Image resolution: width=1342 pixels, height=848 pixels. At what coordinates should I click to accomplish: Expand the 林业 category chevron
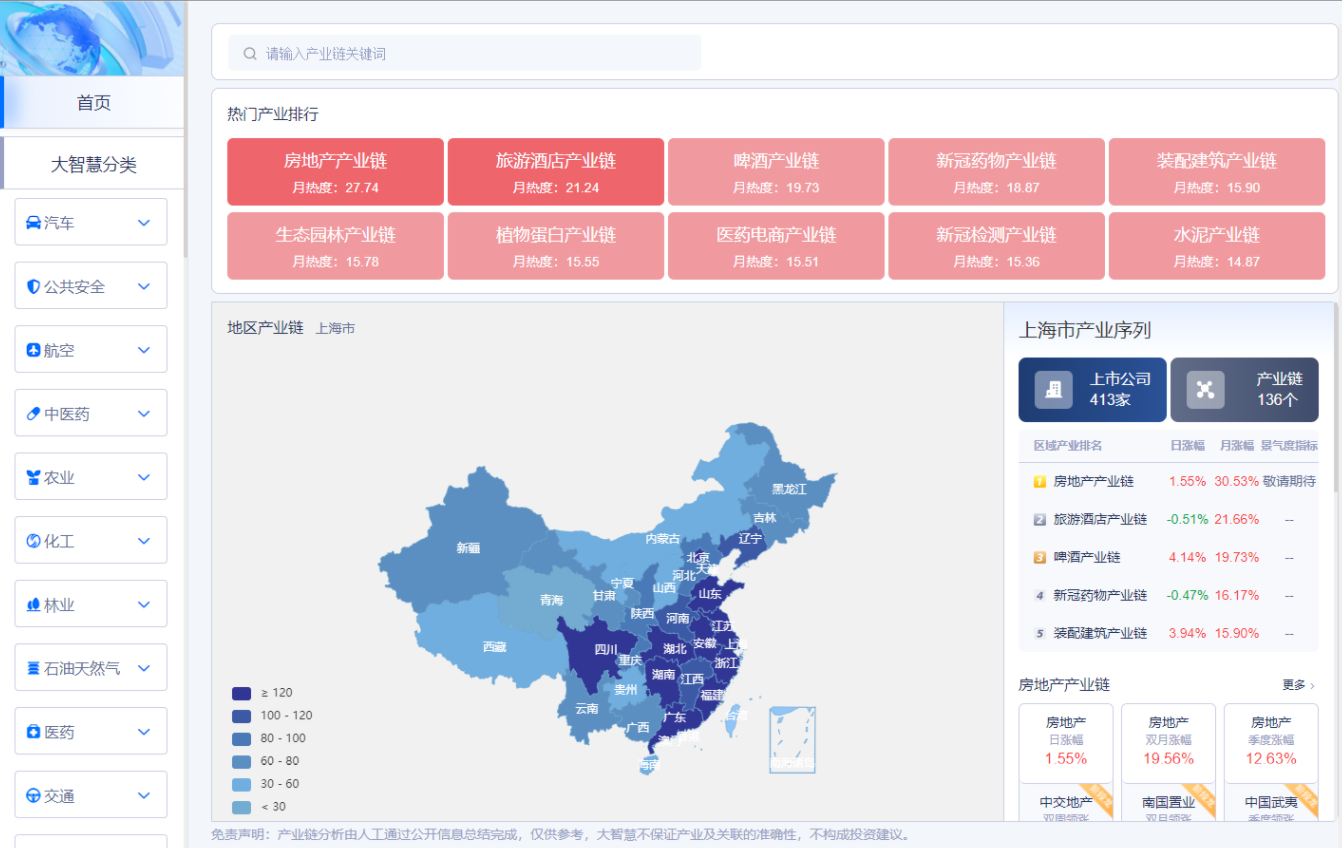[x=144, y=605]
